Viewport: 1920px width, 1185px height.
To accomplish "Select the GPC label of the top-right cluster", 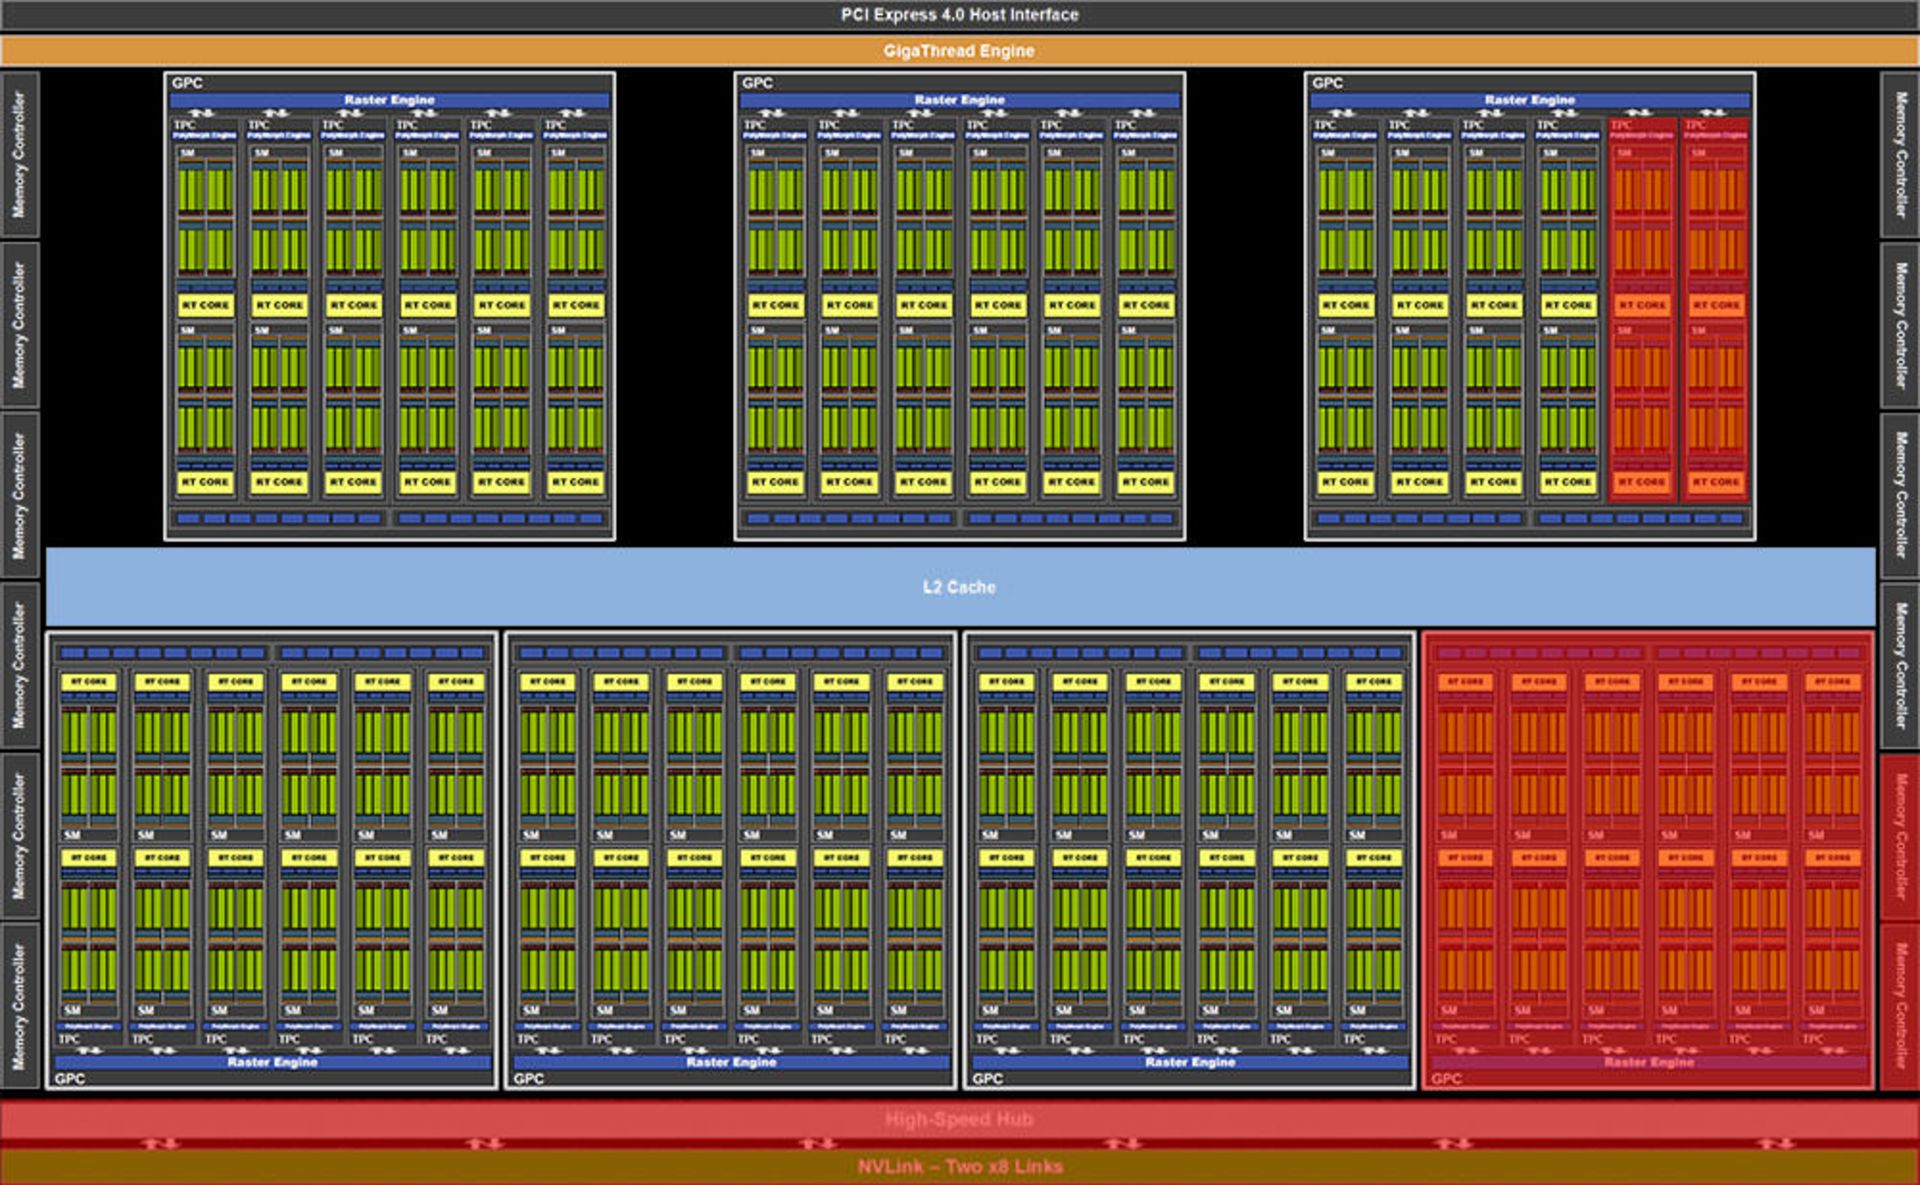I will (1327, 83).
